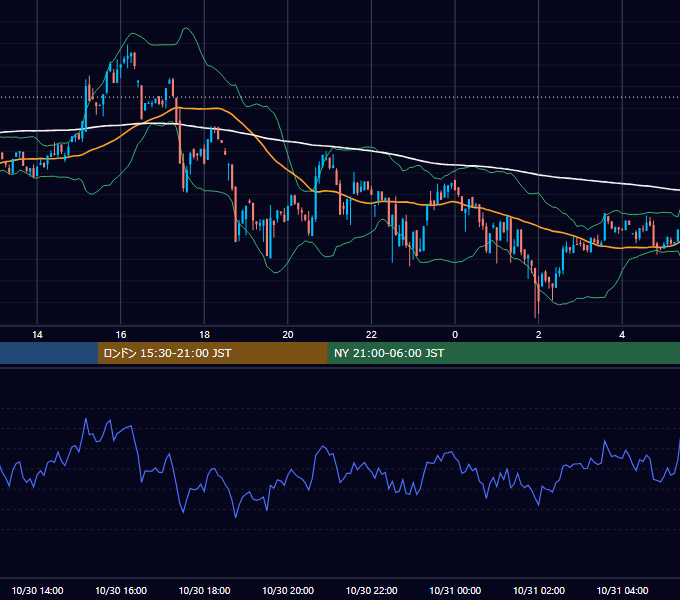Click the "18" hour label on upper axis
Screen dimensions: 680x600
204,335
